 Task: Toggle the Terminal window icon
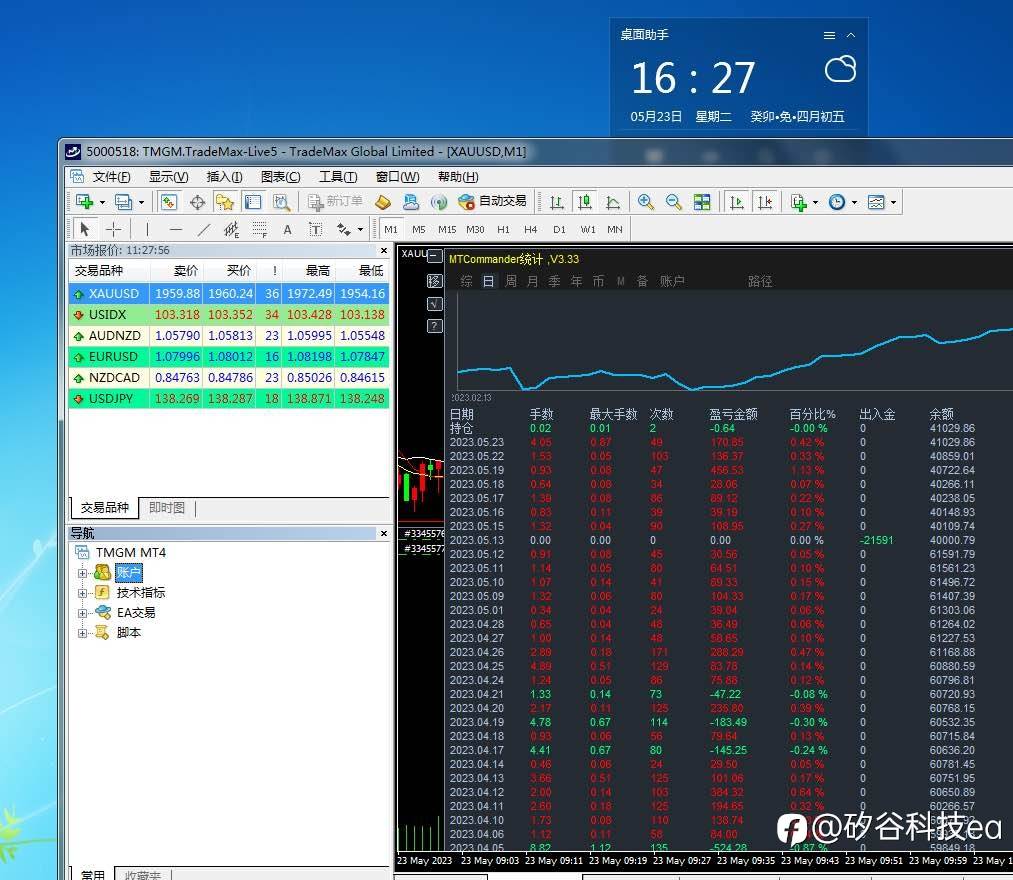click(x=253, y=202)
